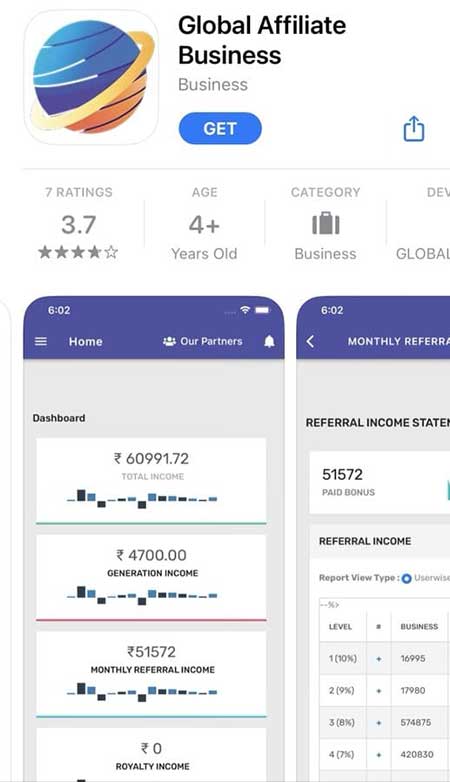Expand level 3(8%) row plus icon

(x=379, y=723)
